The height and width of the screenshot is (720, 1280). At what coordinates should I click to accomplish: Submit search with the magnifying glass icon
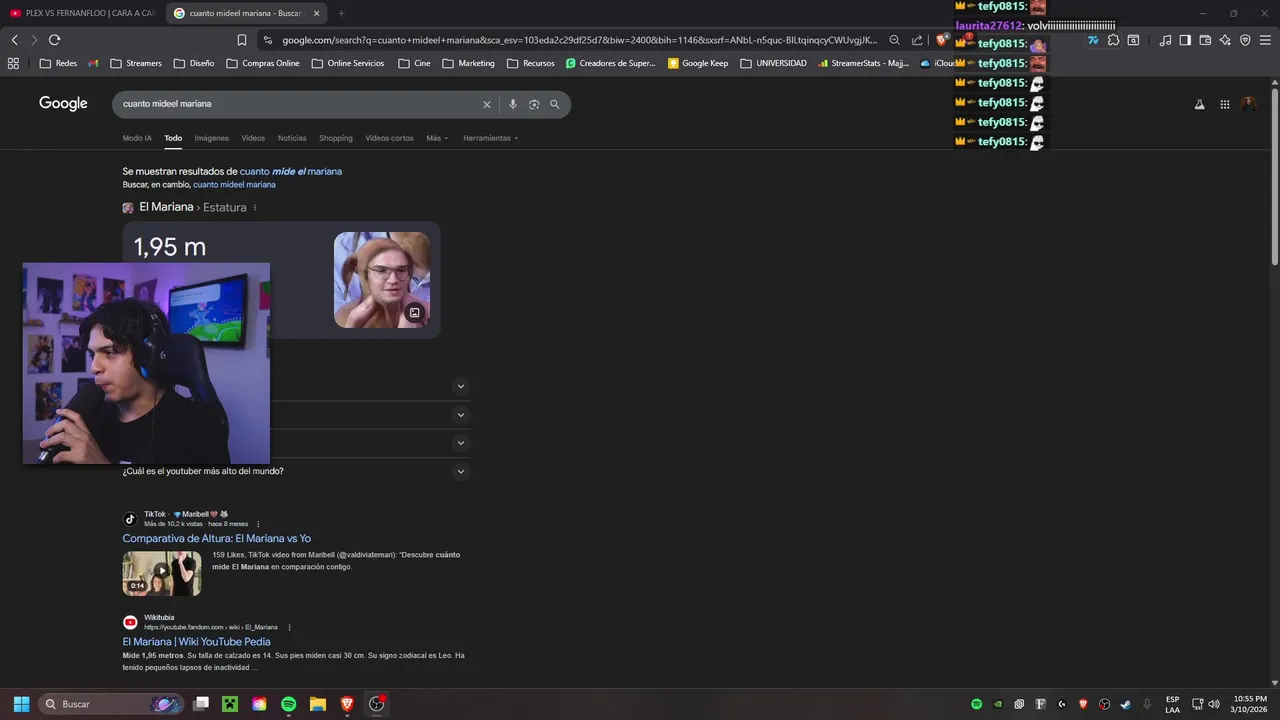point(555,104)
